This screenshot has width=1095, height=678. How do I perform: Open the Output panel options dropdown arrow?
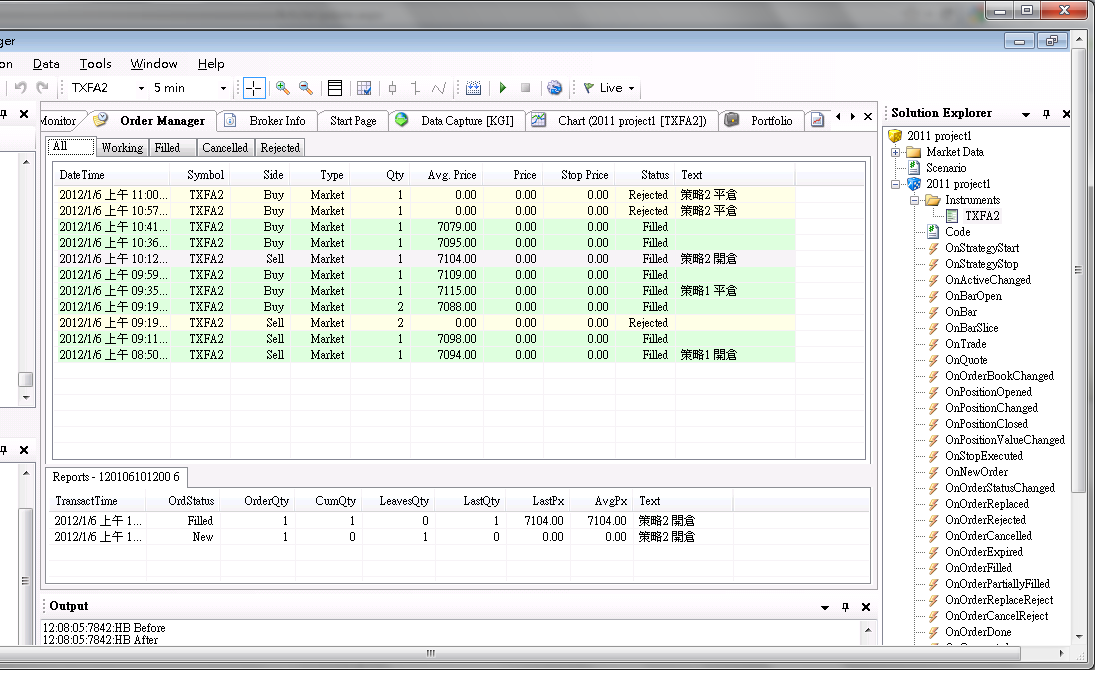825,607
